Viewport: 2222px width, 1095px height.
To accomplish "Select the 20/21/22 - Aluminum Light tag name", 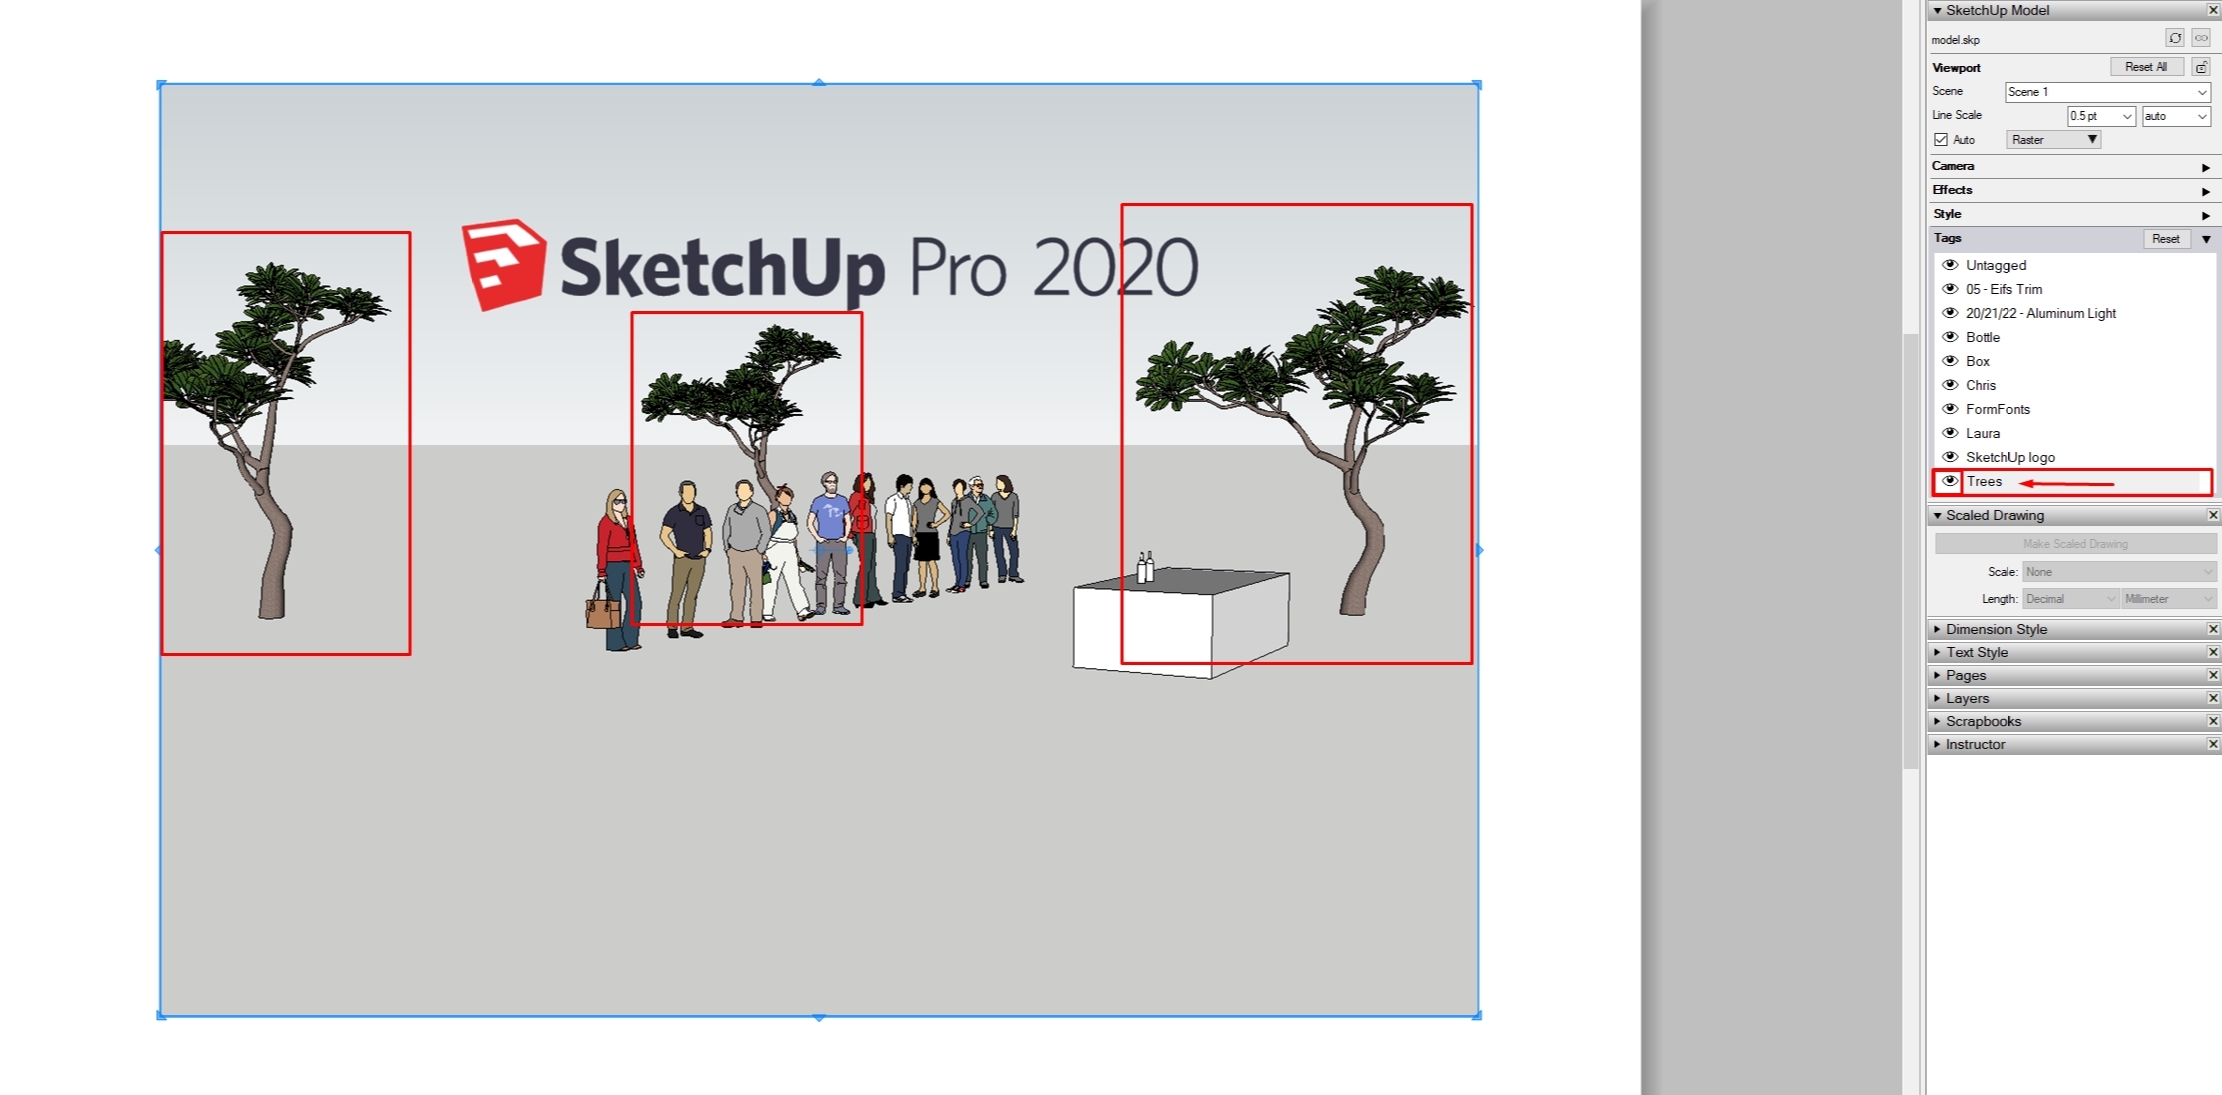I will 2041,313.
